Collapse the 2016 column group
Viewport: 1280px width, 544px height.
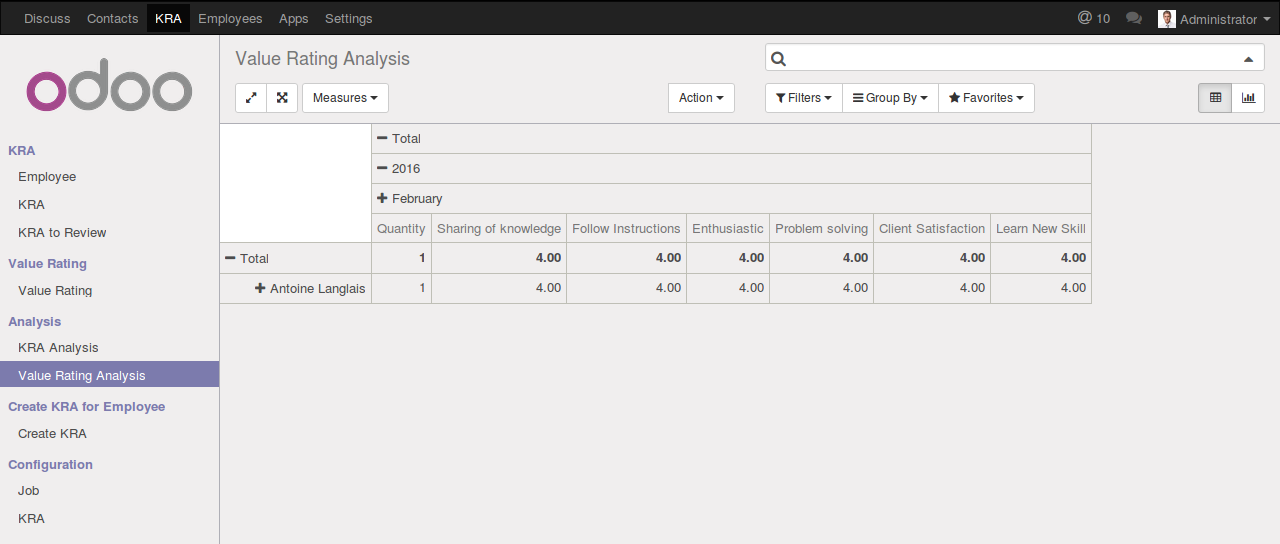click(398, 169)
